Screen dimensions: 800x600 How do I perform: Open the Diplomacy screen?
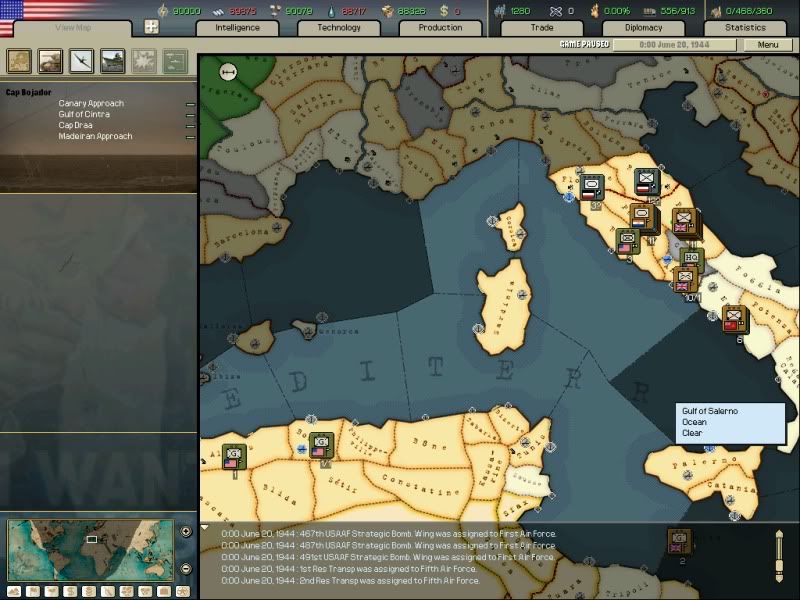[x=643, y=28]
